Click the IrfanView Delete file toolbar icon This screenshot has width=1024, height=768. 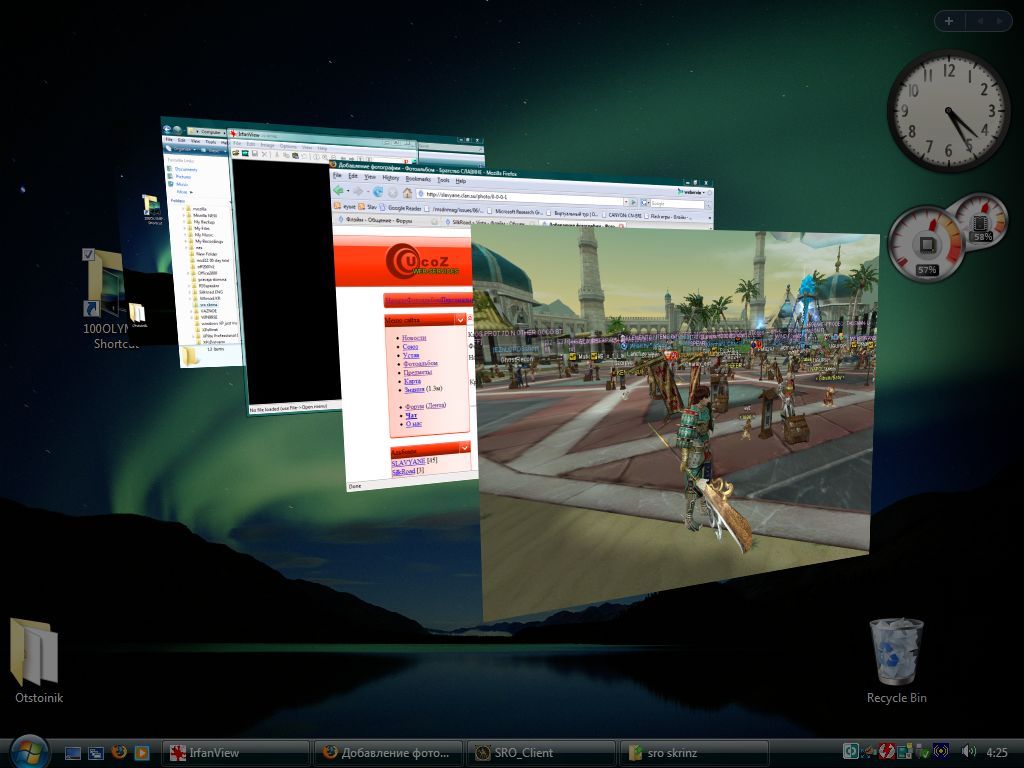(x=264, y=154)
